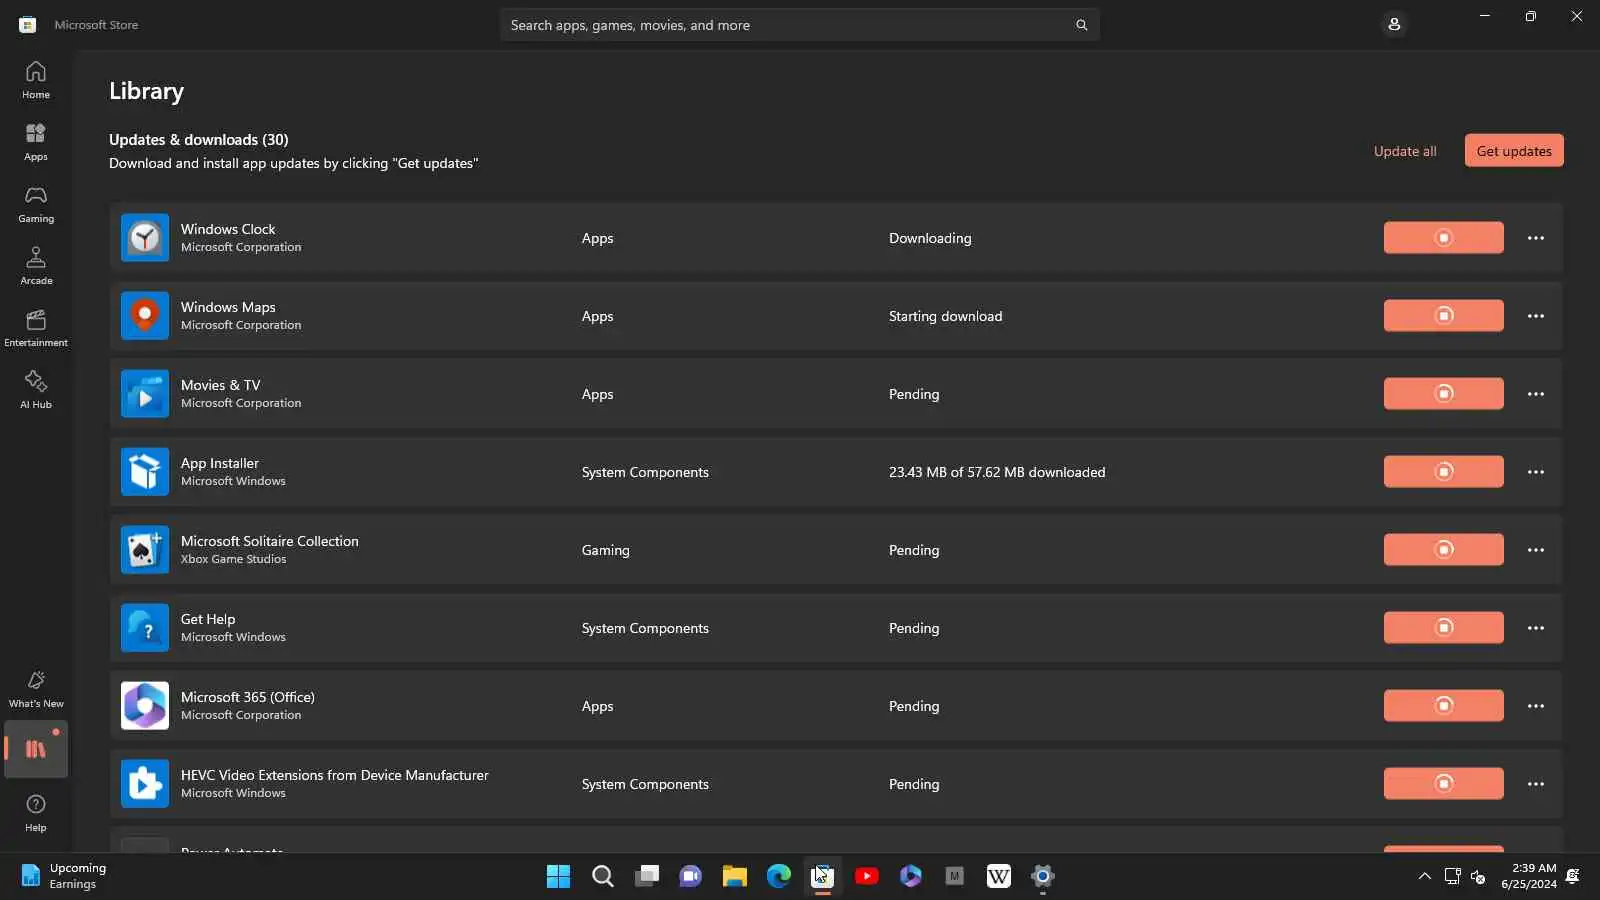The height and width of the screenshot is (900, 1600).
Task: Stop the Windows Maps download
Action: click(1443, 316)
